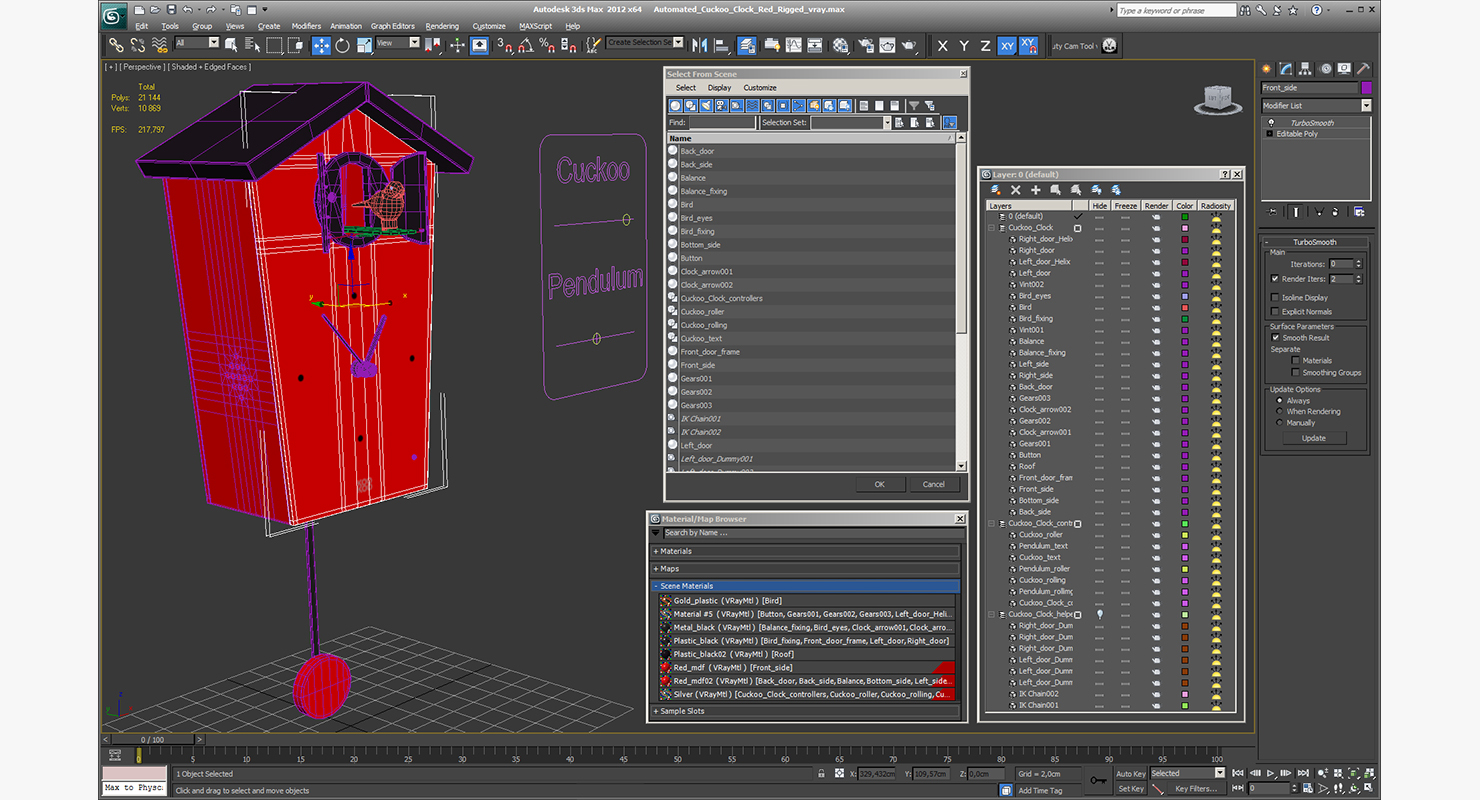
Task: Toggle the Angle Snap icon
Action: [x=526, y=45]
